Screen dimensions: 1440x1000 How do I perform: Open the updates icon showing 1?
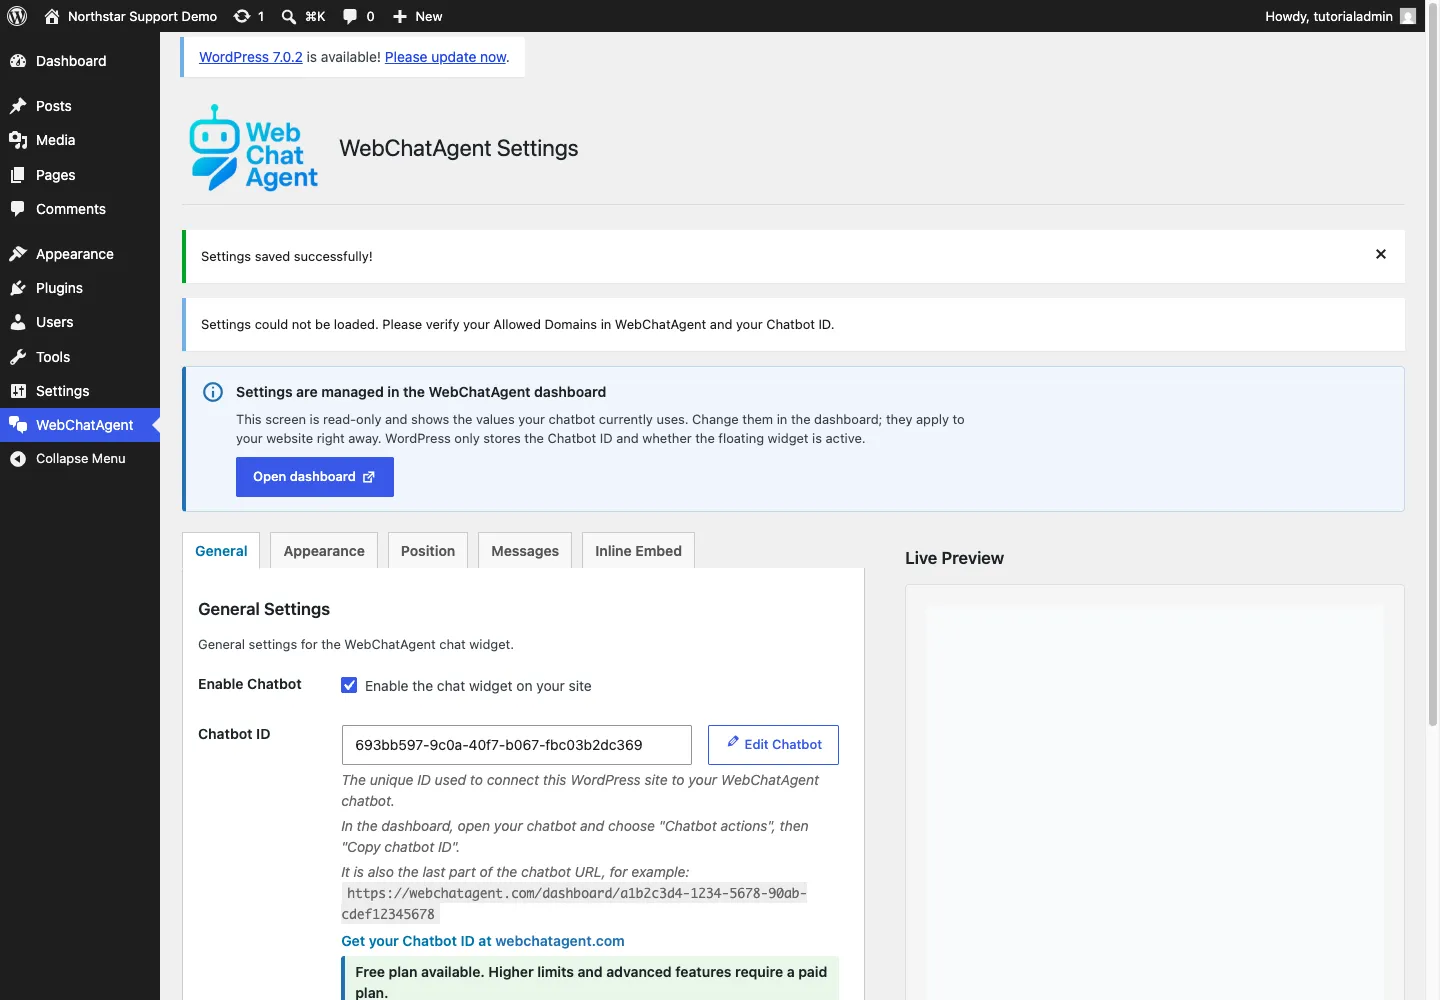coord(242,16)
